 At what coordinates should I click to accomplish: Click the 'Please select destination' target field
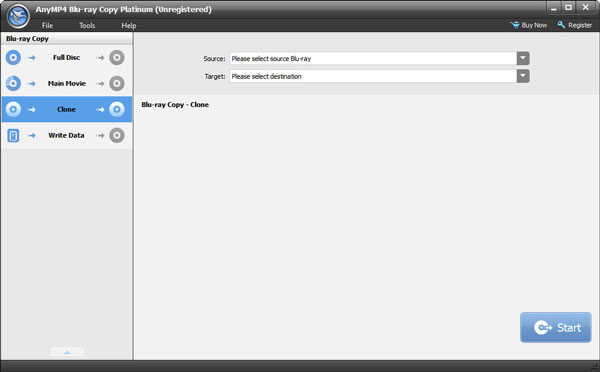373,76
